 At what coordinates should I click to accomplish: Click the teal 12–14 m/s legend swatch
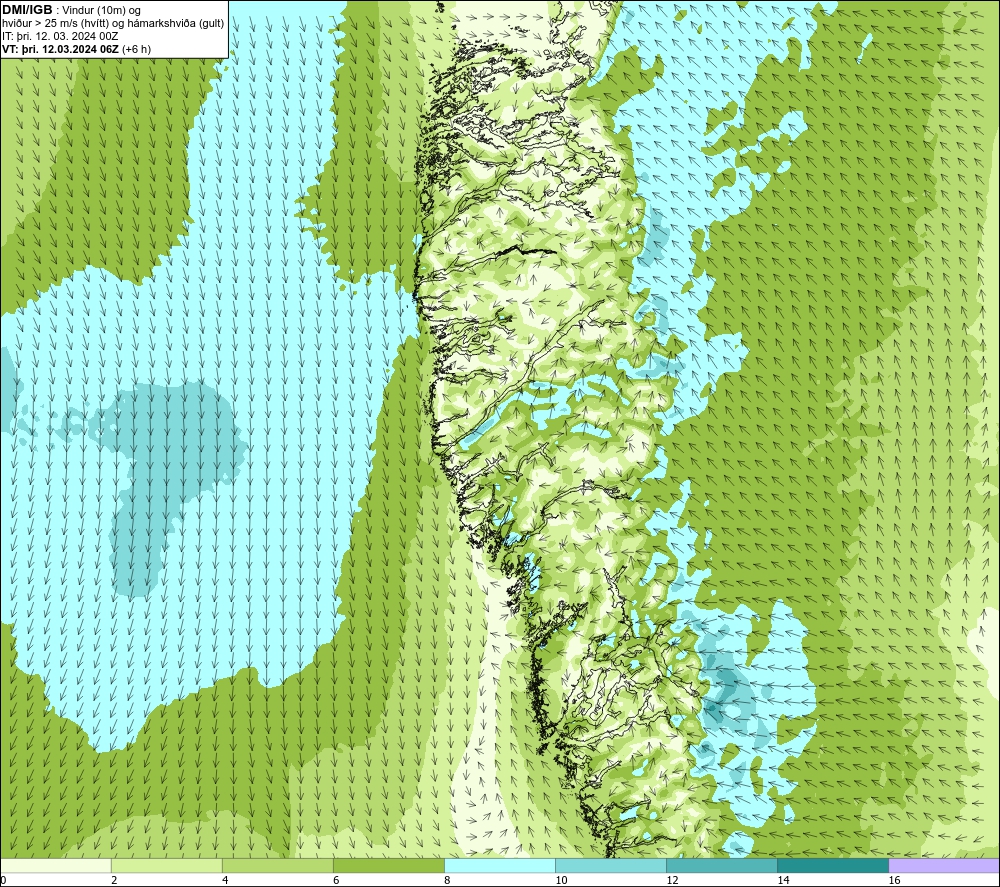coord(722,865)
